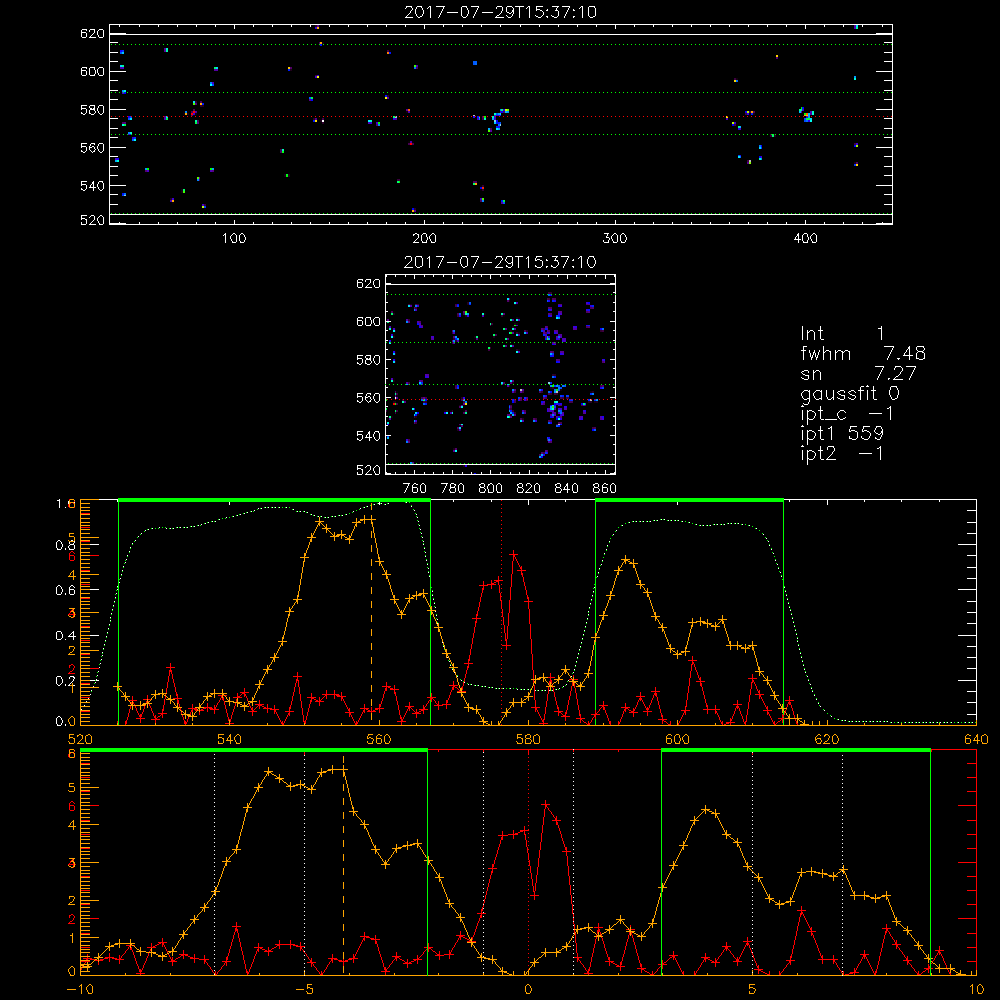This screenshot has width=1000, height=1000.
Task: Click the third plot x-axis label 600
Action: pos(677,739)
